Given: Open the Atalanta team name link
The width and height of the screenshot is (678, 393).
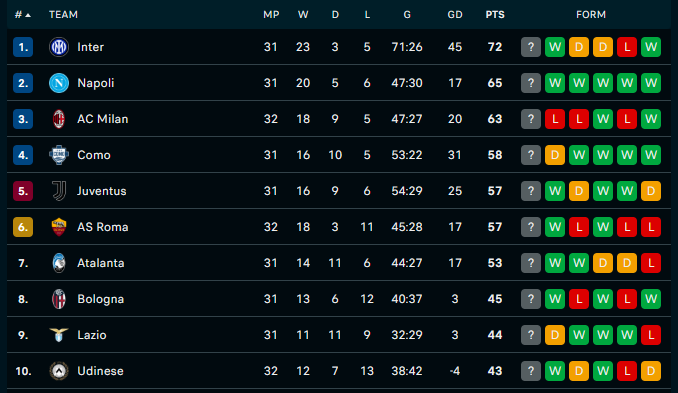Looking at the screenshot, I should pyautogui.click(x=101, y=263).
